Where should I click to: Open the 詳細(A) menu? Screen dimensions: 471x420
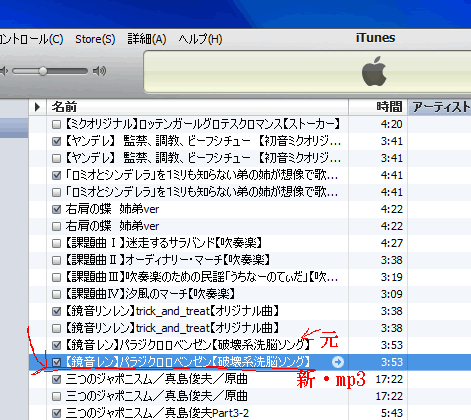(x=147, y=39)
